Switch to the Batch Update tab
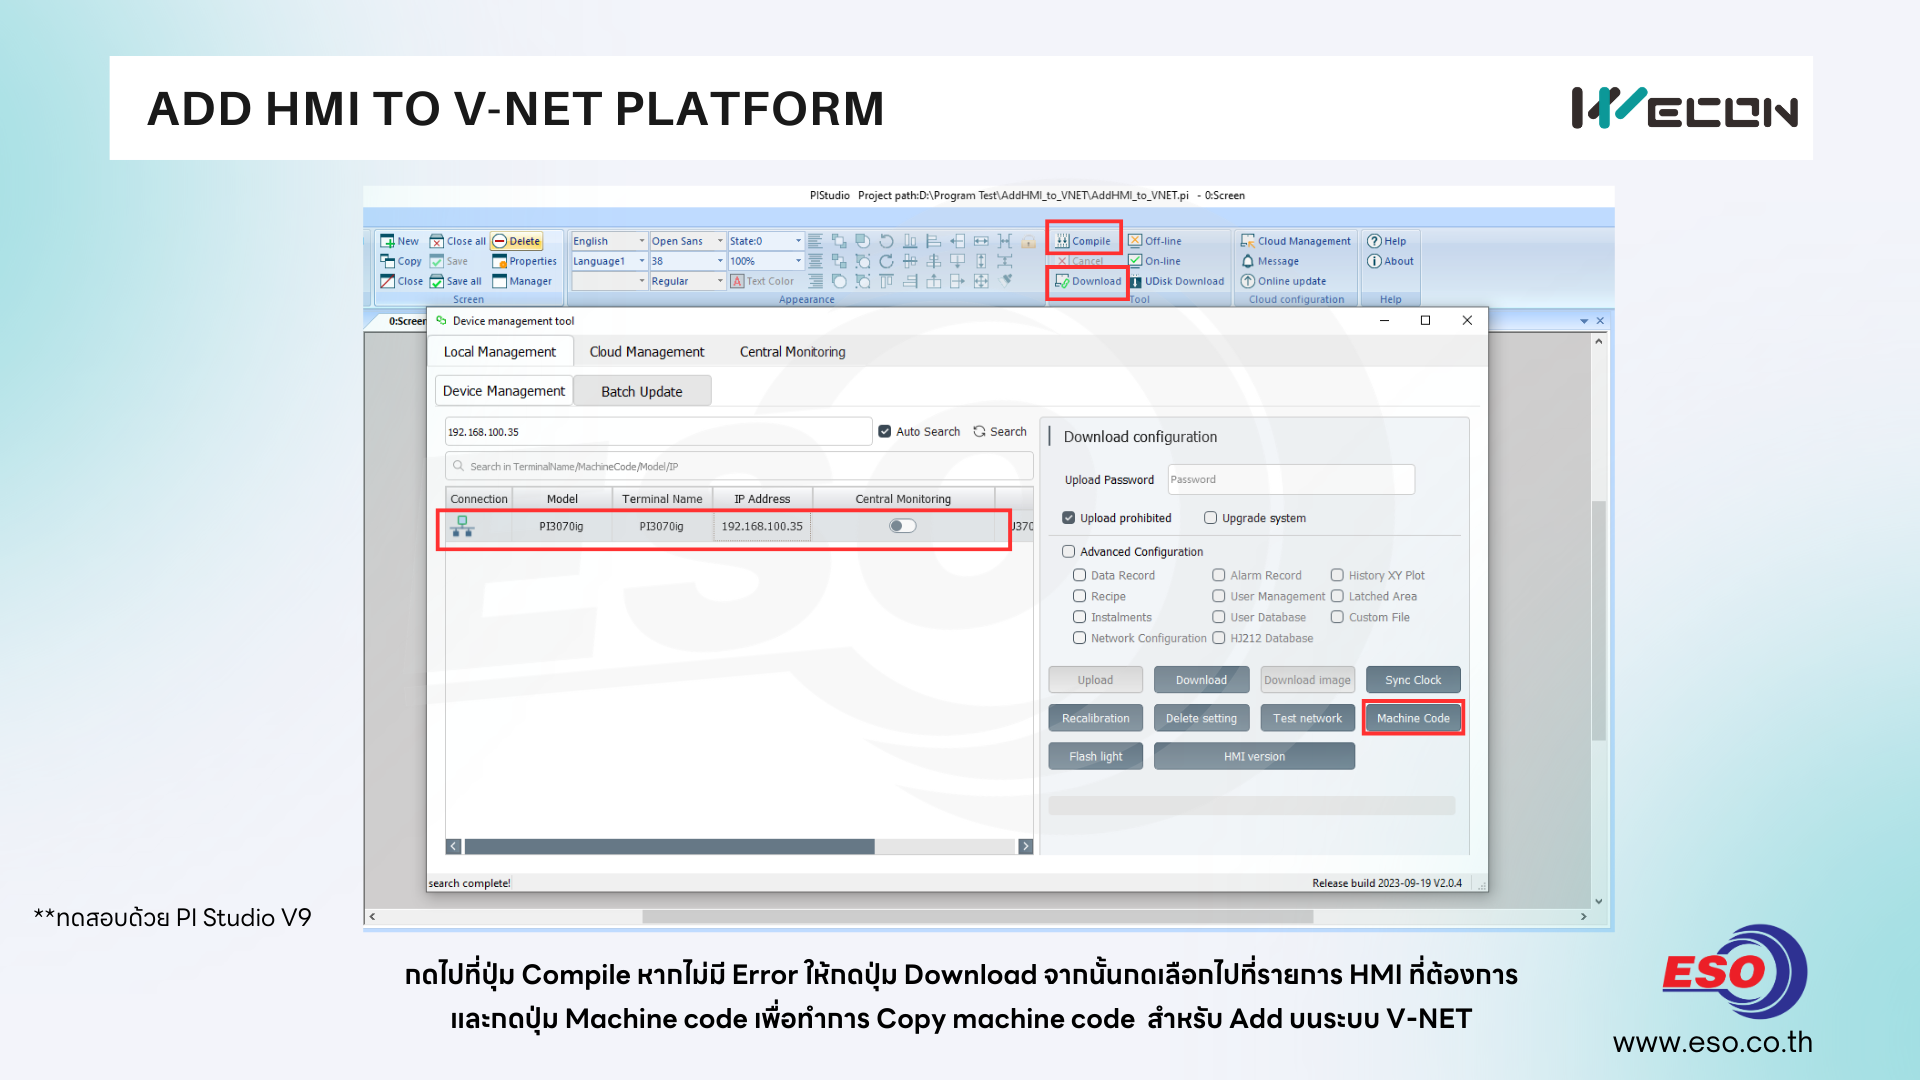Screen dimensions: 1920x1080 tap(641, 391)
